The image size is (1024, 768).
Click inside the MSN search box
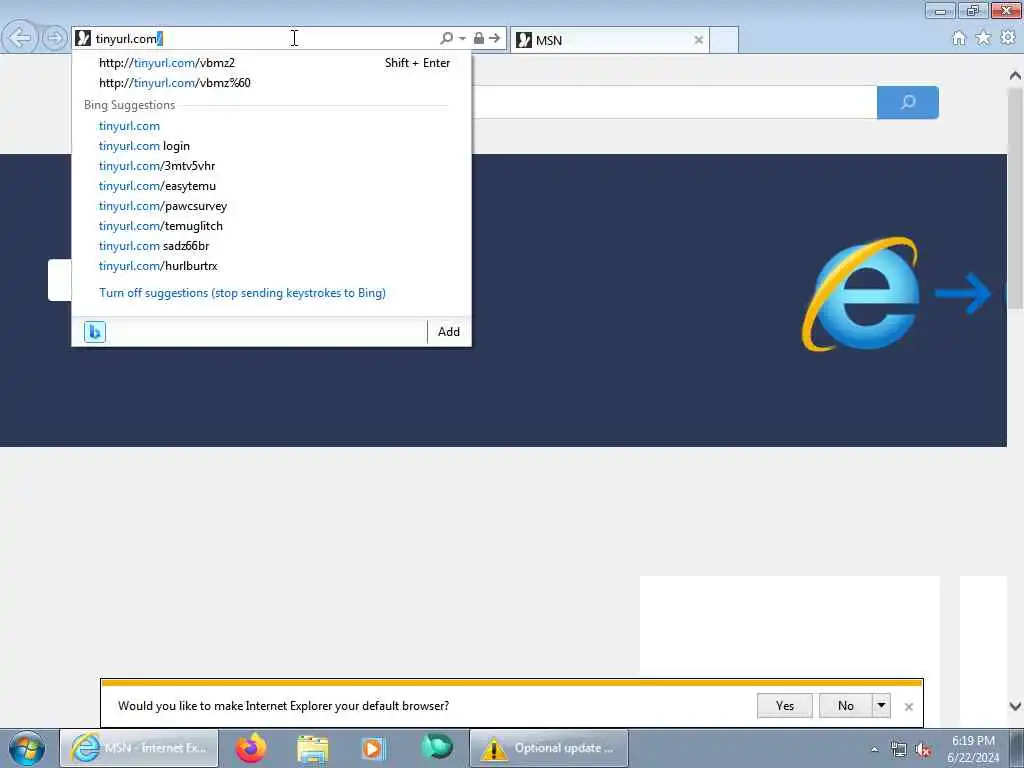674,102
